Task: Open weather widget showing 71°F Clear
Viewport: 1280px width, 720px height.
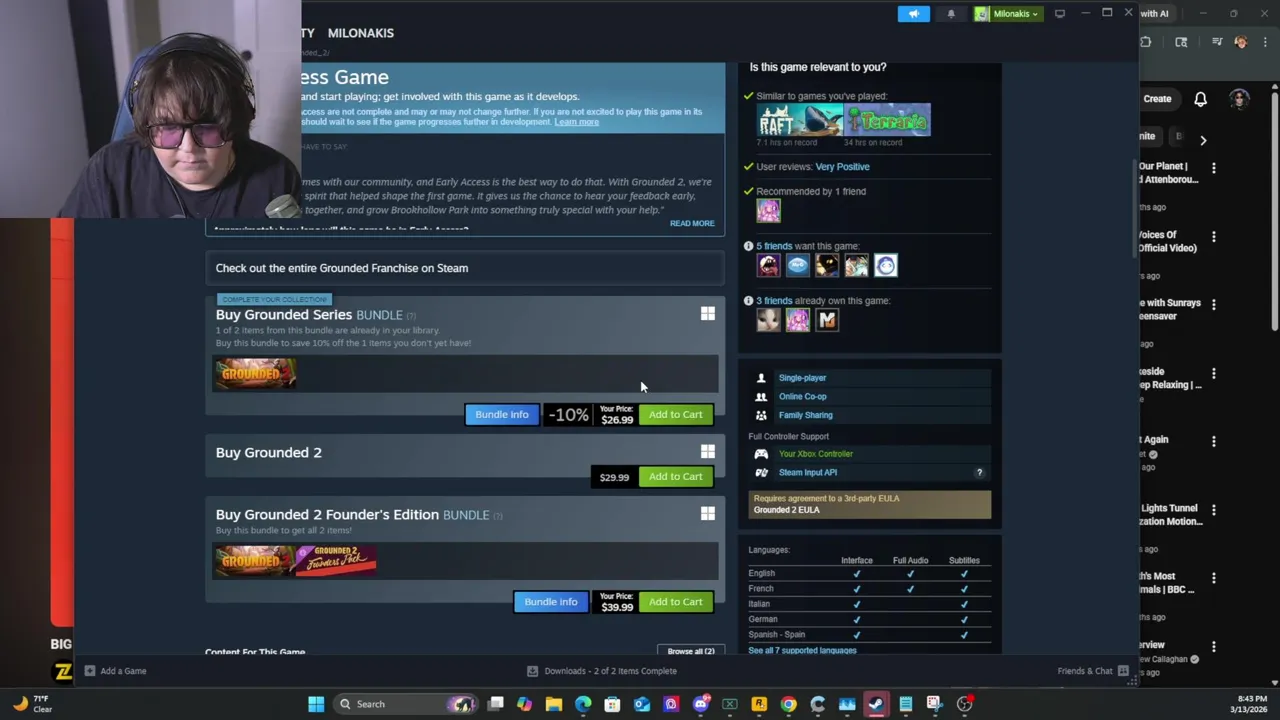Action: [x=30, y=704]
